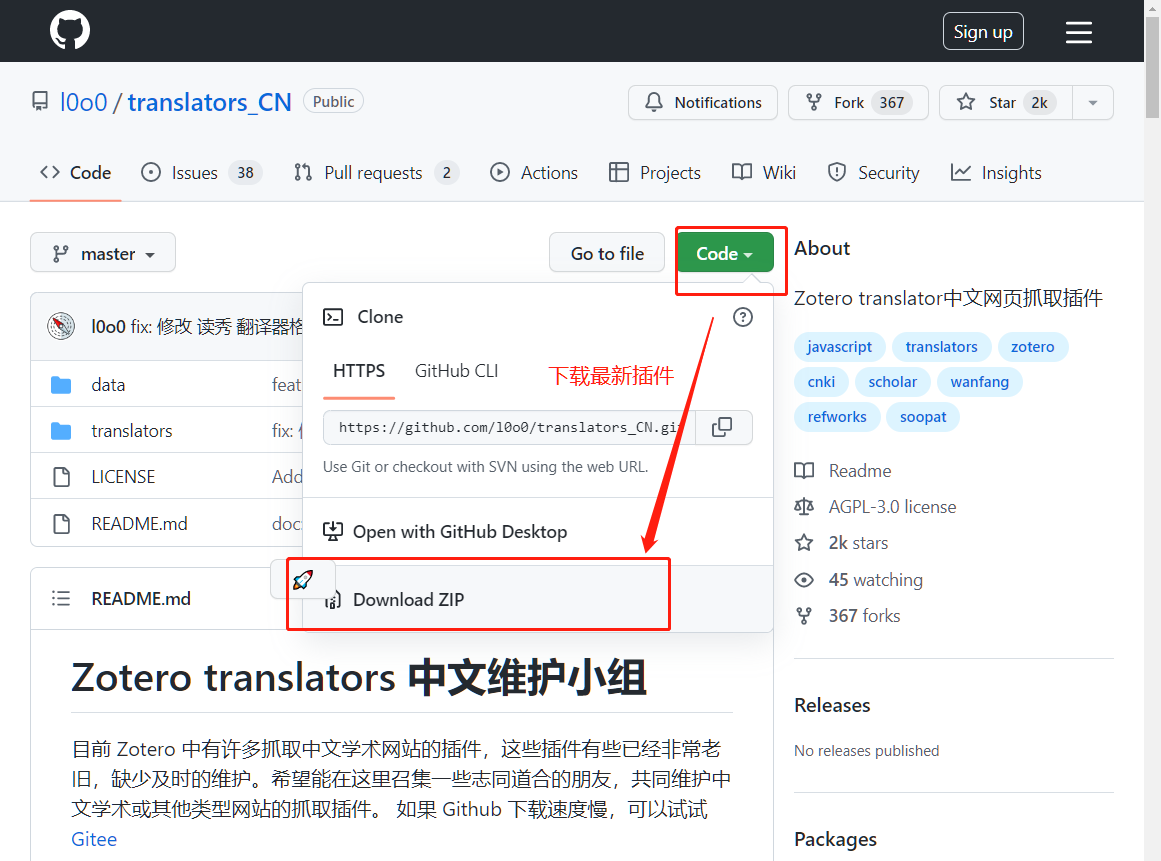
Task: Follow the Gitee link
Action: coord(93,839)
